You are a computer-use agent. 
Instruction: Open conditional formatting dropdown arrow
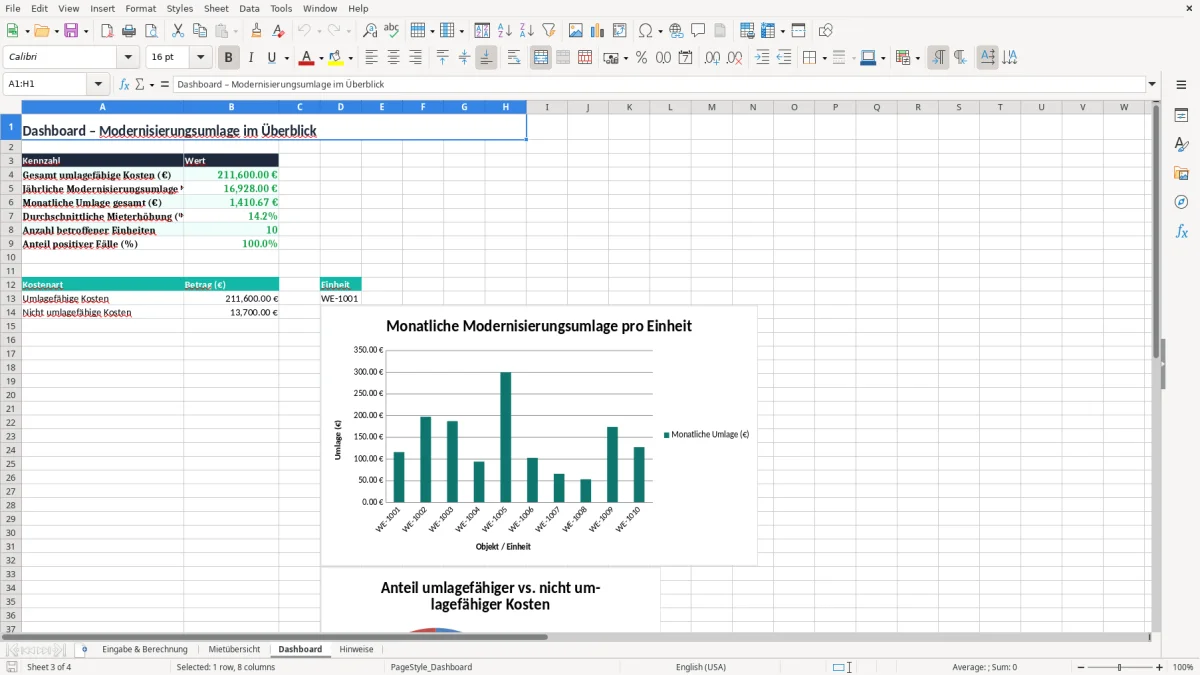pos(917,58)
